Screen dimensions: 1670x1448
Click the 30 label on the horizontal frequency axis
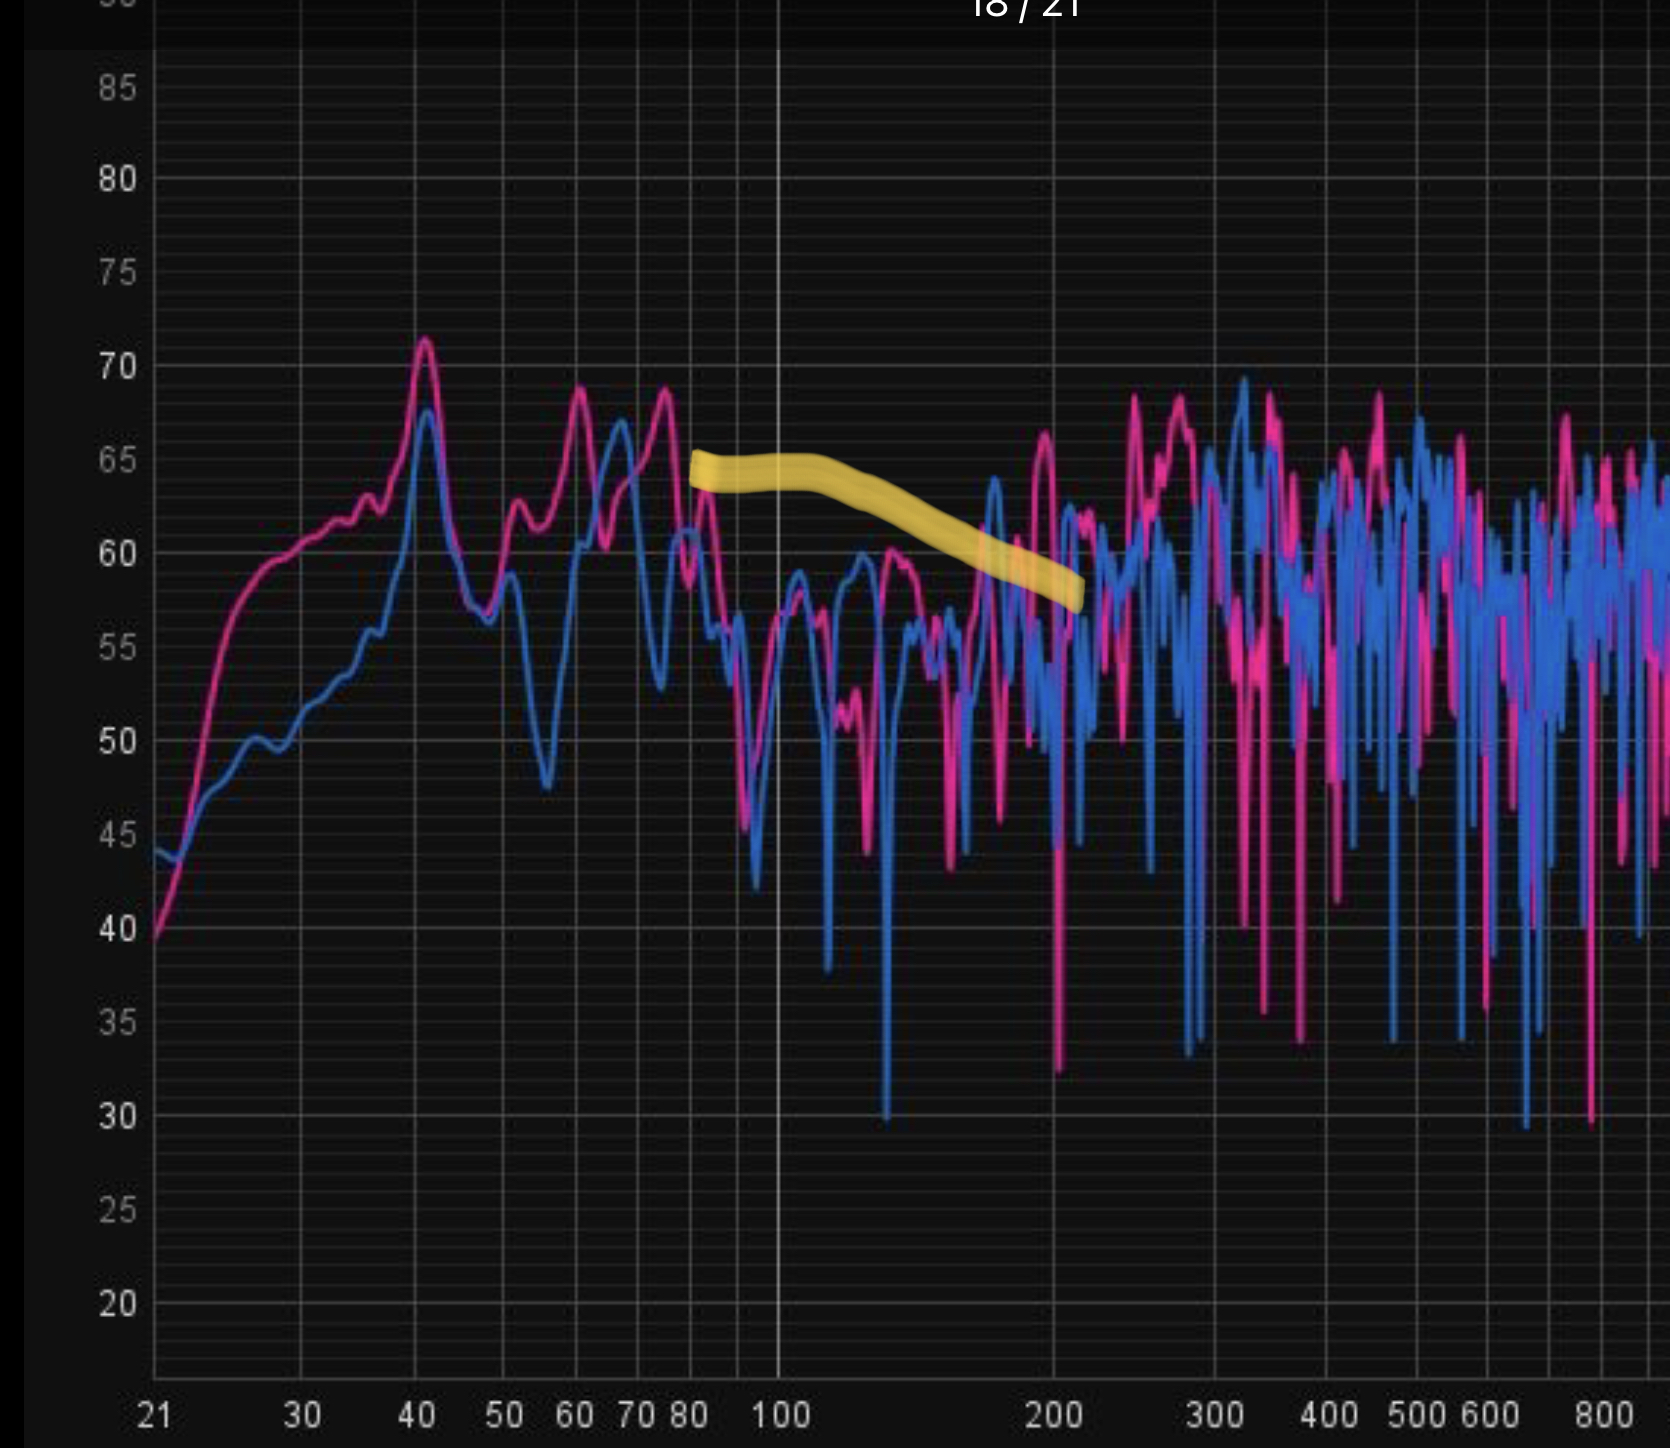tap(302, 1415)
